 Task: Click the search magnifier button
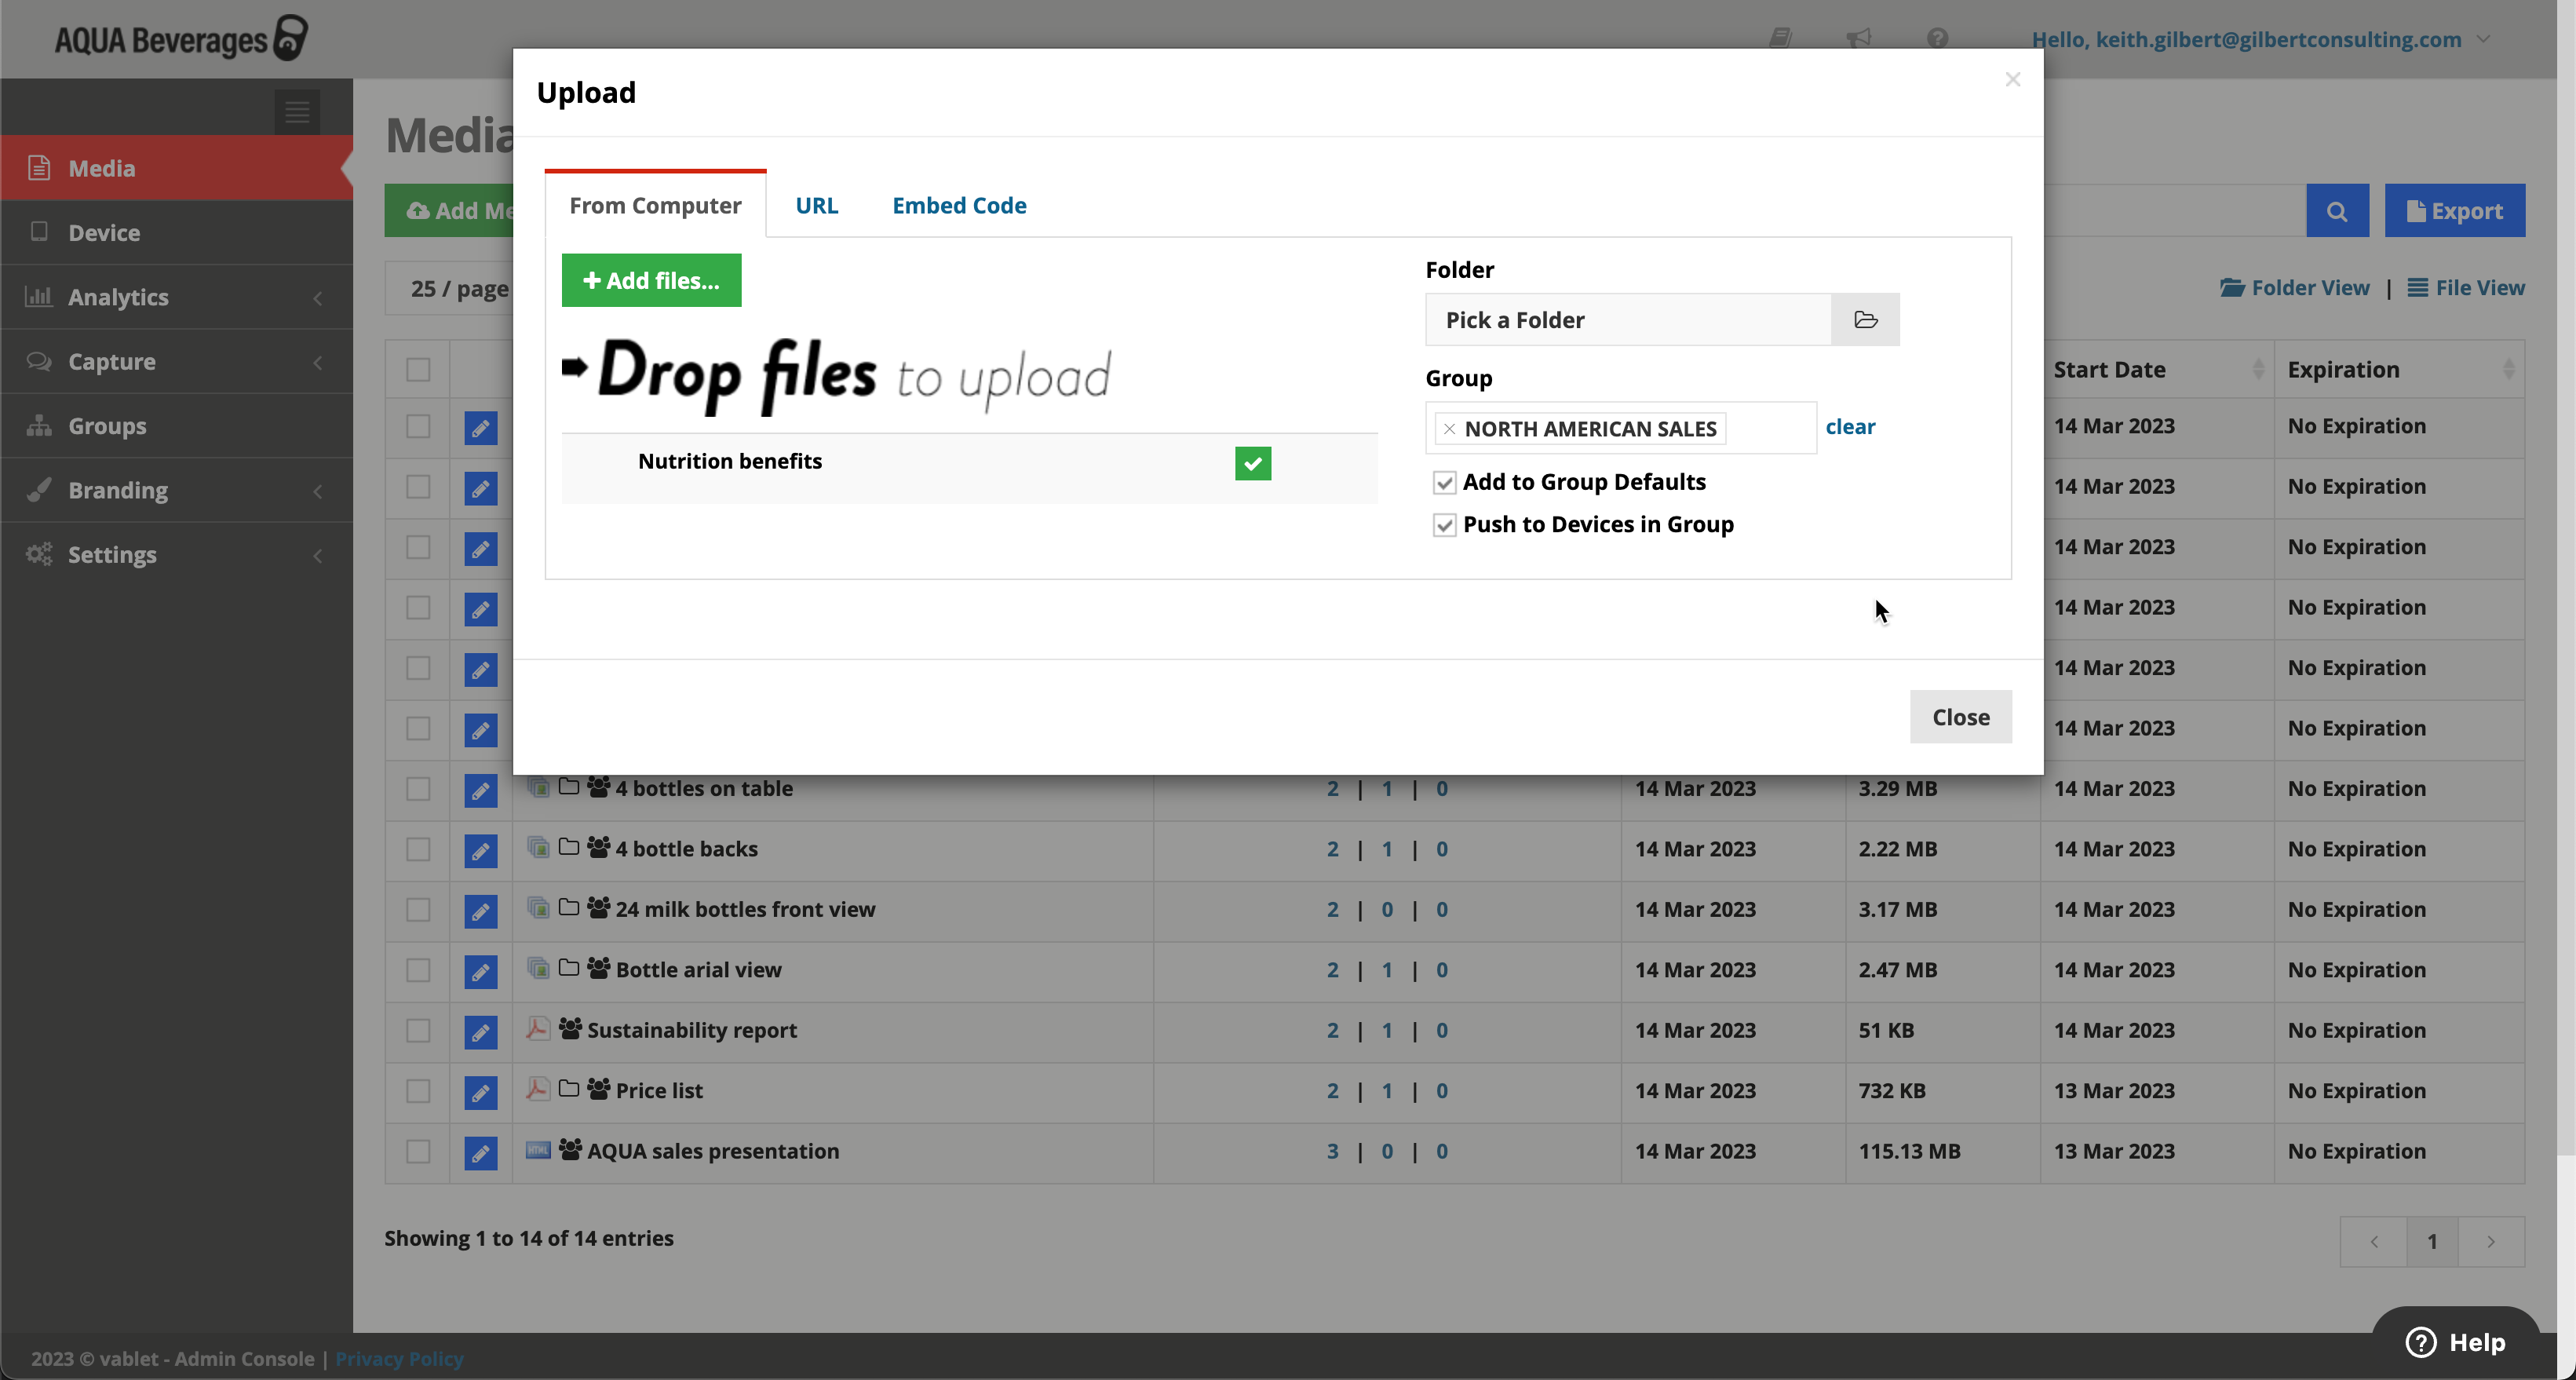coord(2337,211)
